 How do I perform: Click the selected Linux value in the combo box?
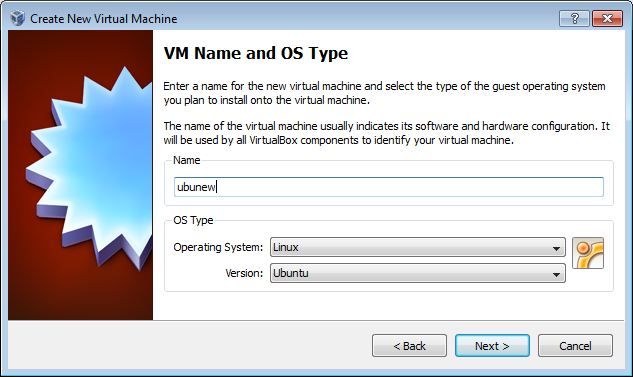(x=285, y=247)
